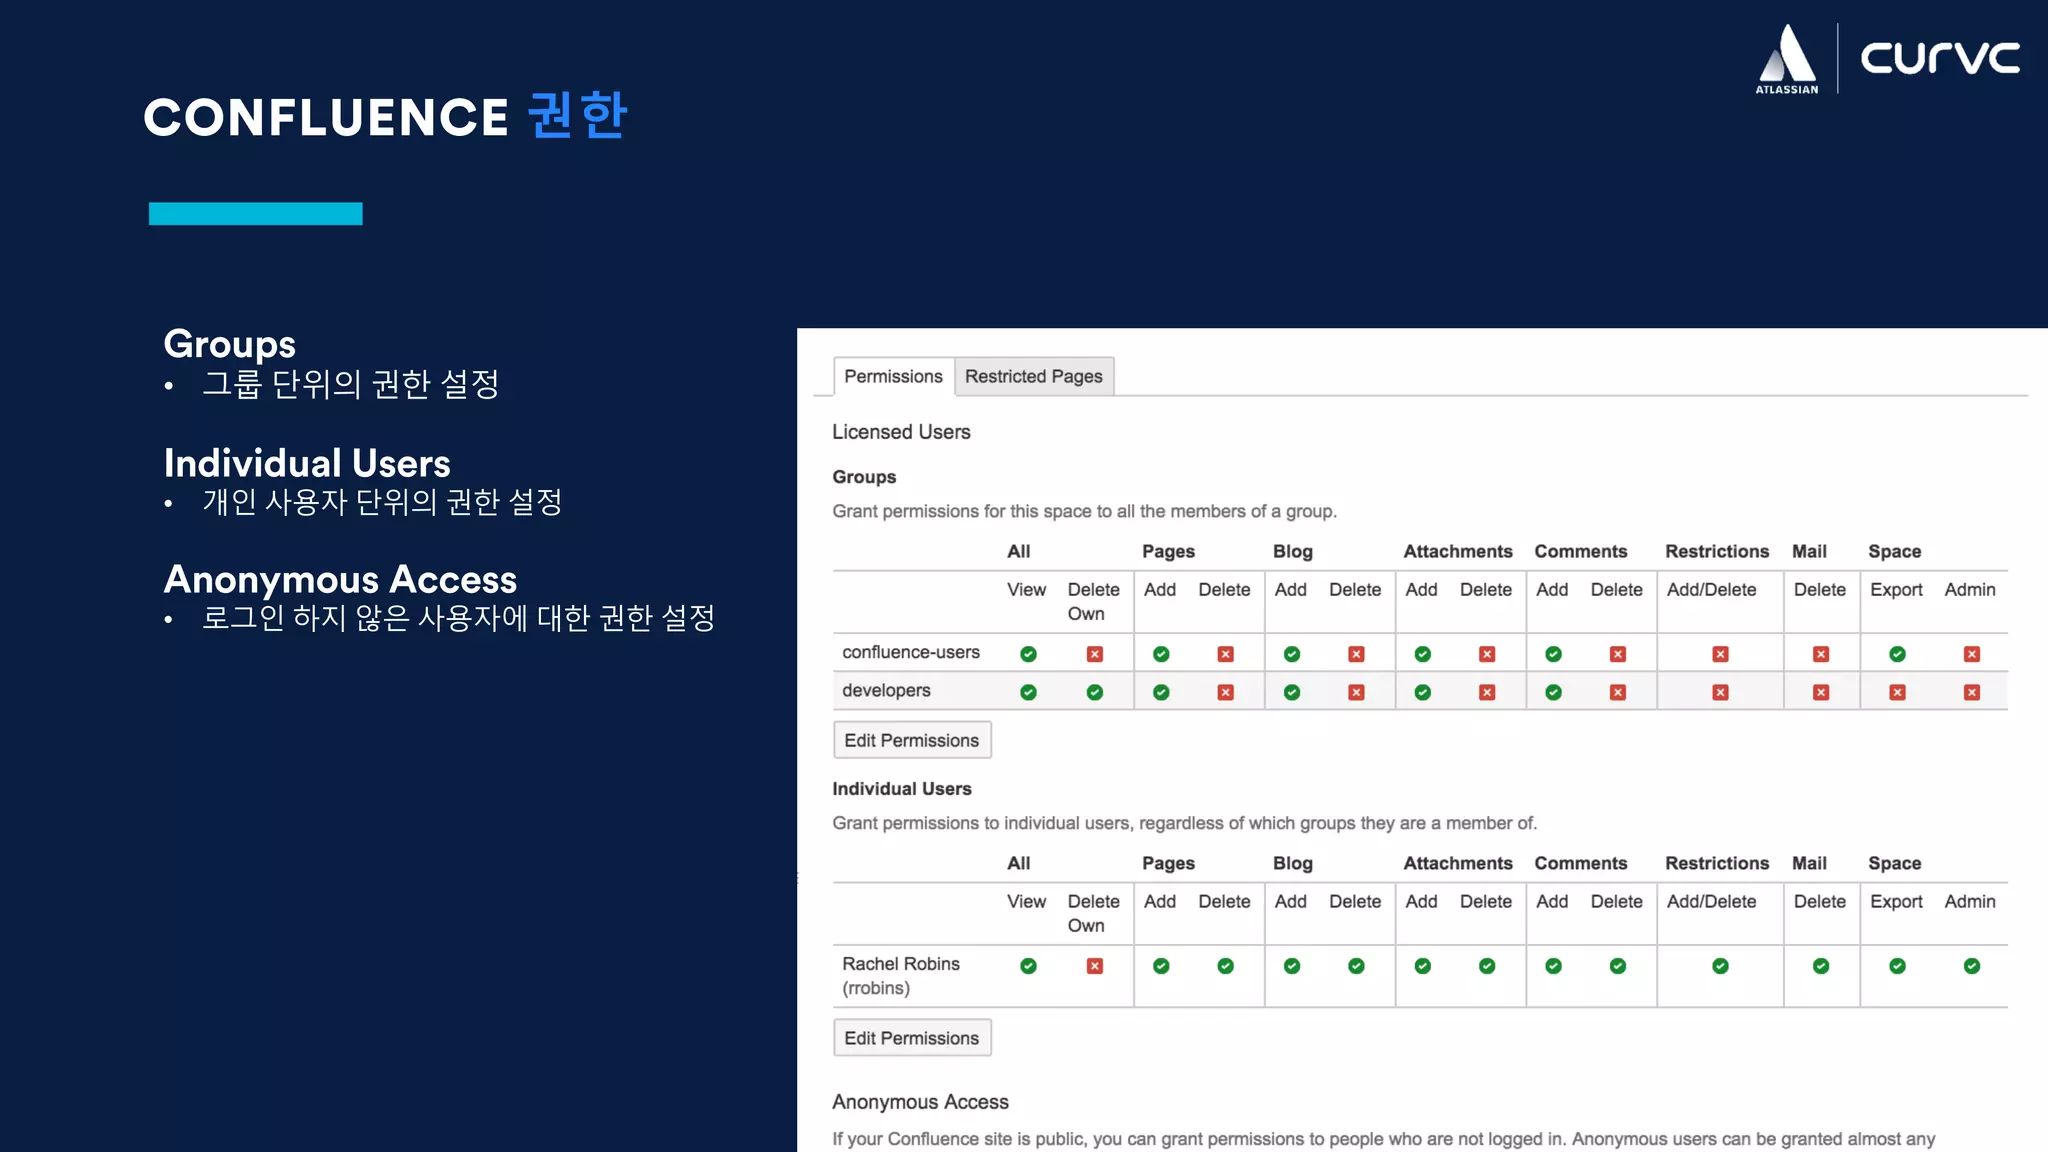This screenshot has width=2048, height=1152.
Task: Click developers Restrictions Add/Delete cross icon
Action: tap(1721, 692)
